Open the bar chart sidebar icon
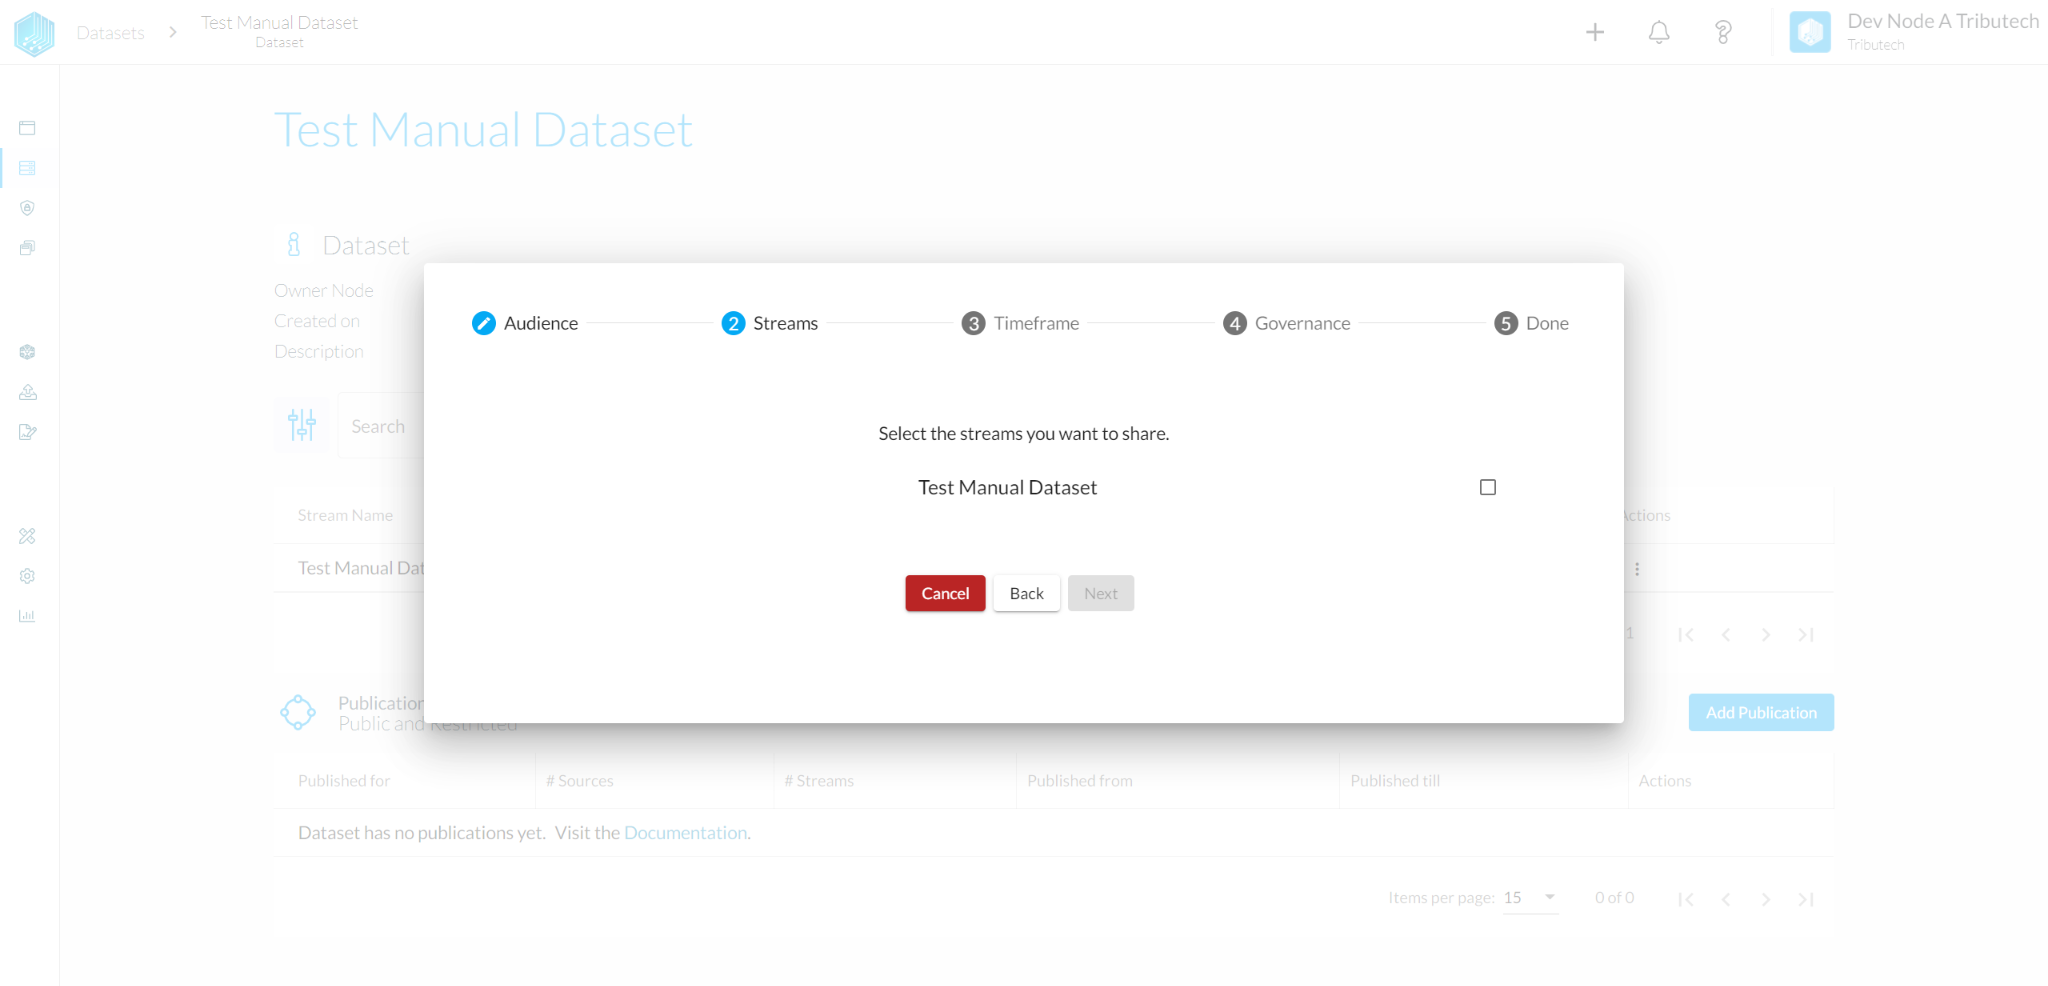The width and height of the screenshot is (2048, 986). pyautogui.click(x=27, y=616)
